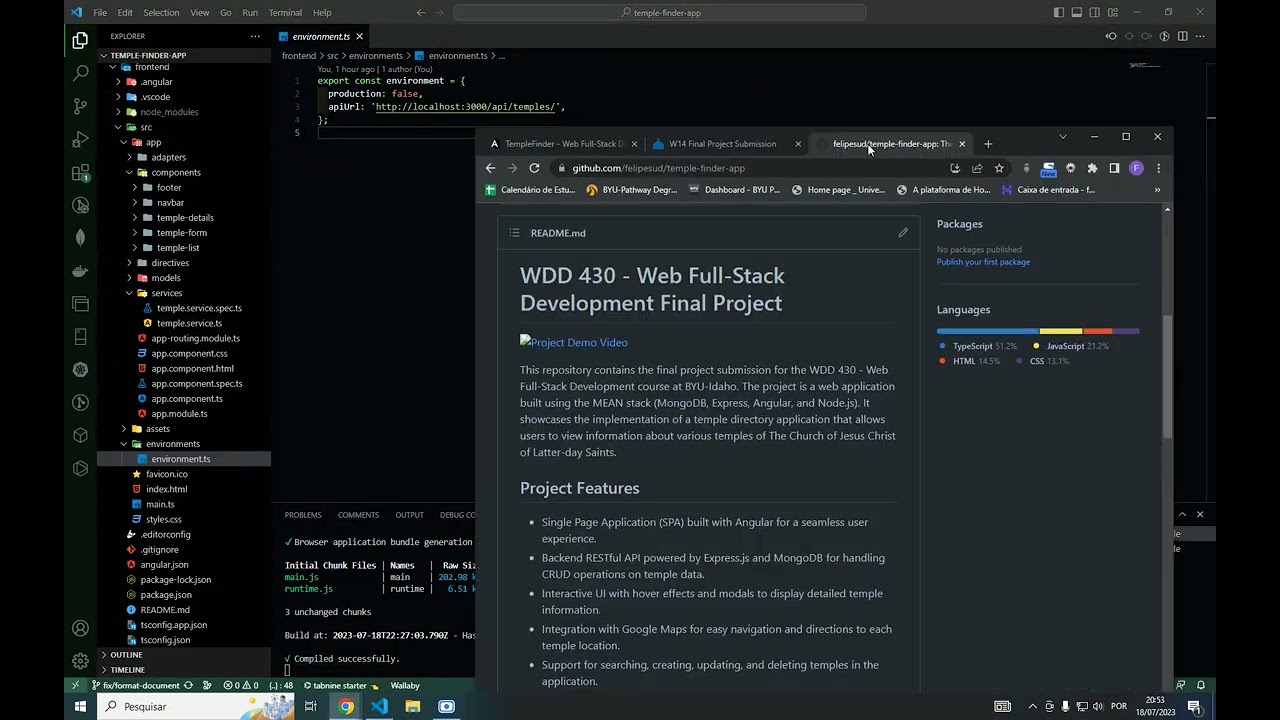Toggle primary side bar layout icon
Viewport: 1280px width, 720px height.
click(1059, 12)
